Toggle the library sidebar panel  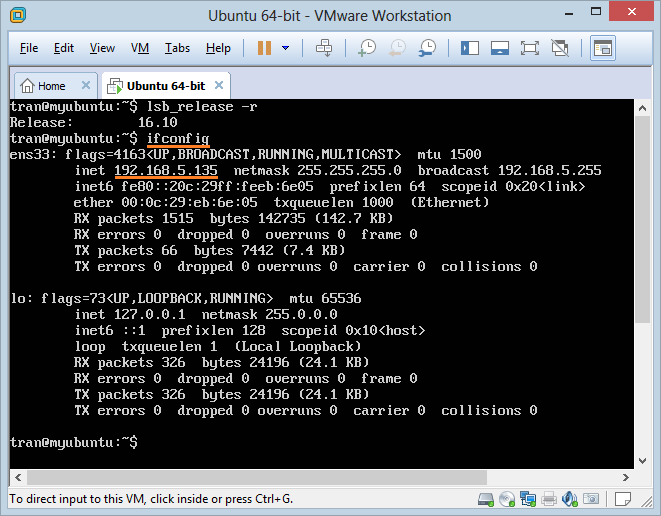point(470,48)
